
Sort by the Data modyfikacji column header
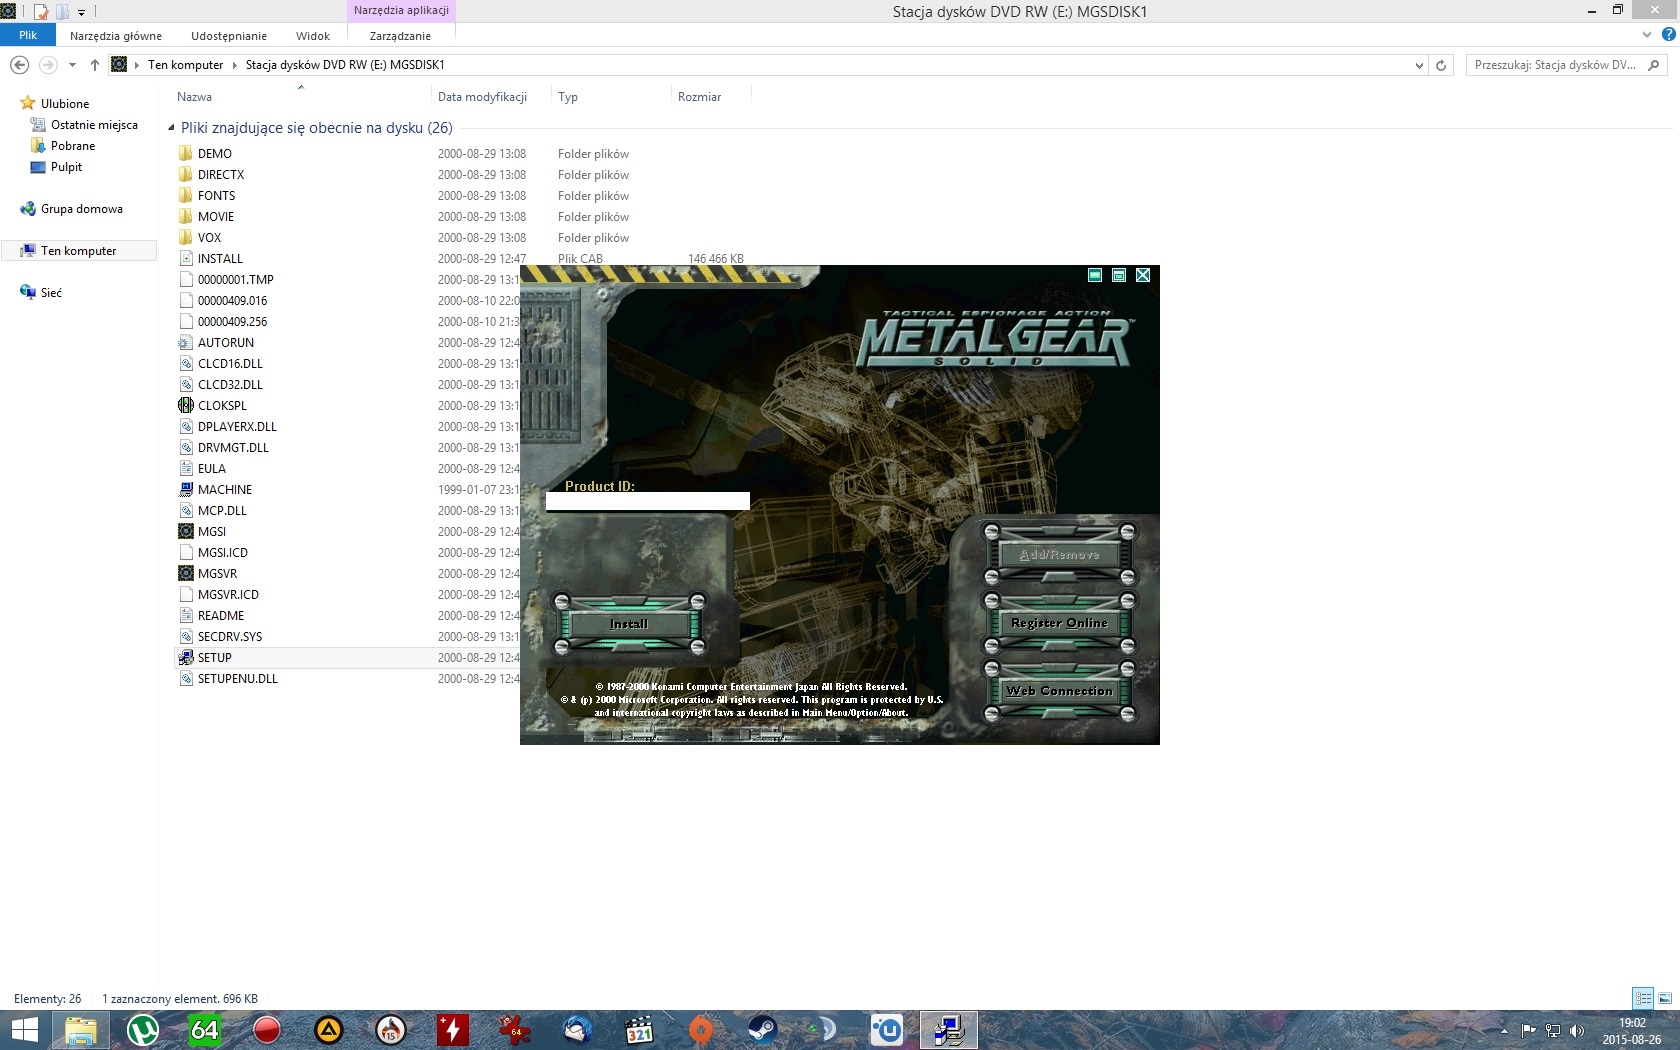(482, 97)
